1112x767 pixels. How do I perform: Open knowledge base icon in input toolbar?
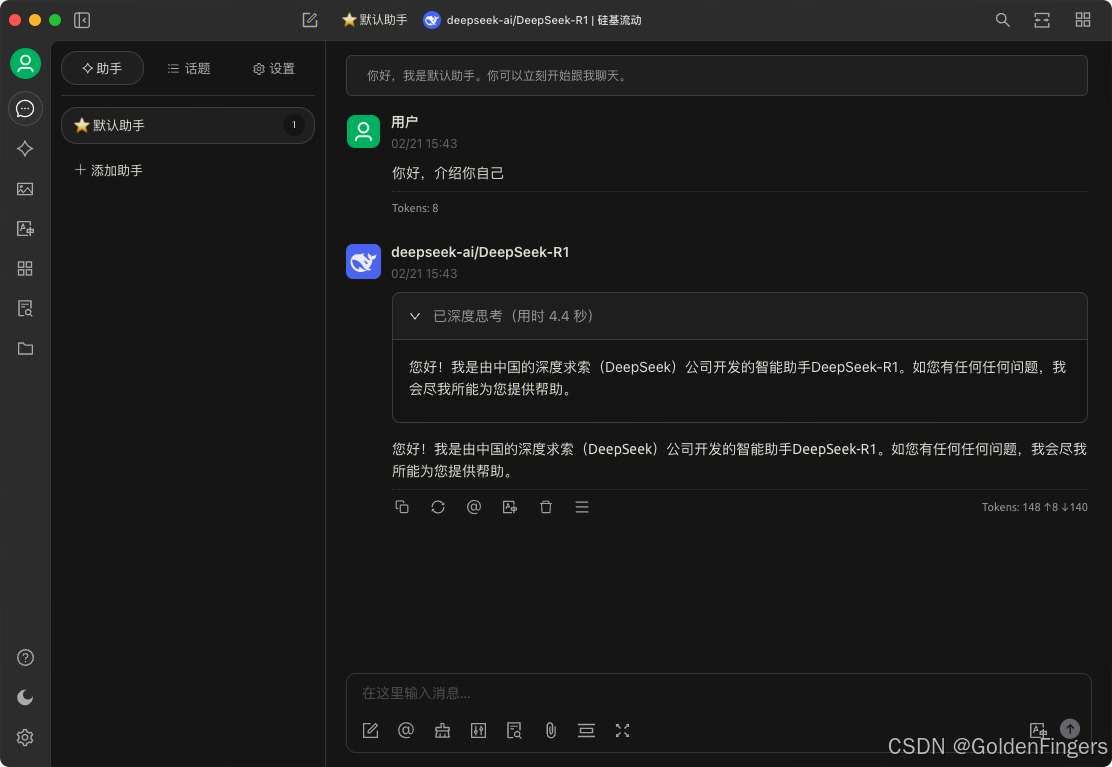[x=514, y=730]
